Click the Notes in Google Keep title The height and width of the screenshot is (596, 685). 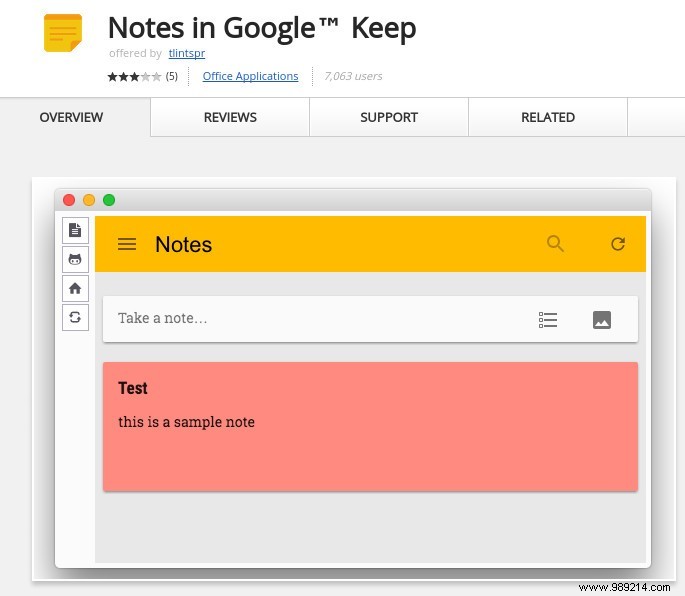click(262, 28)
